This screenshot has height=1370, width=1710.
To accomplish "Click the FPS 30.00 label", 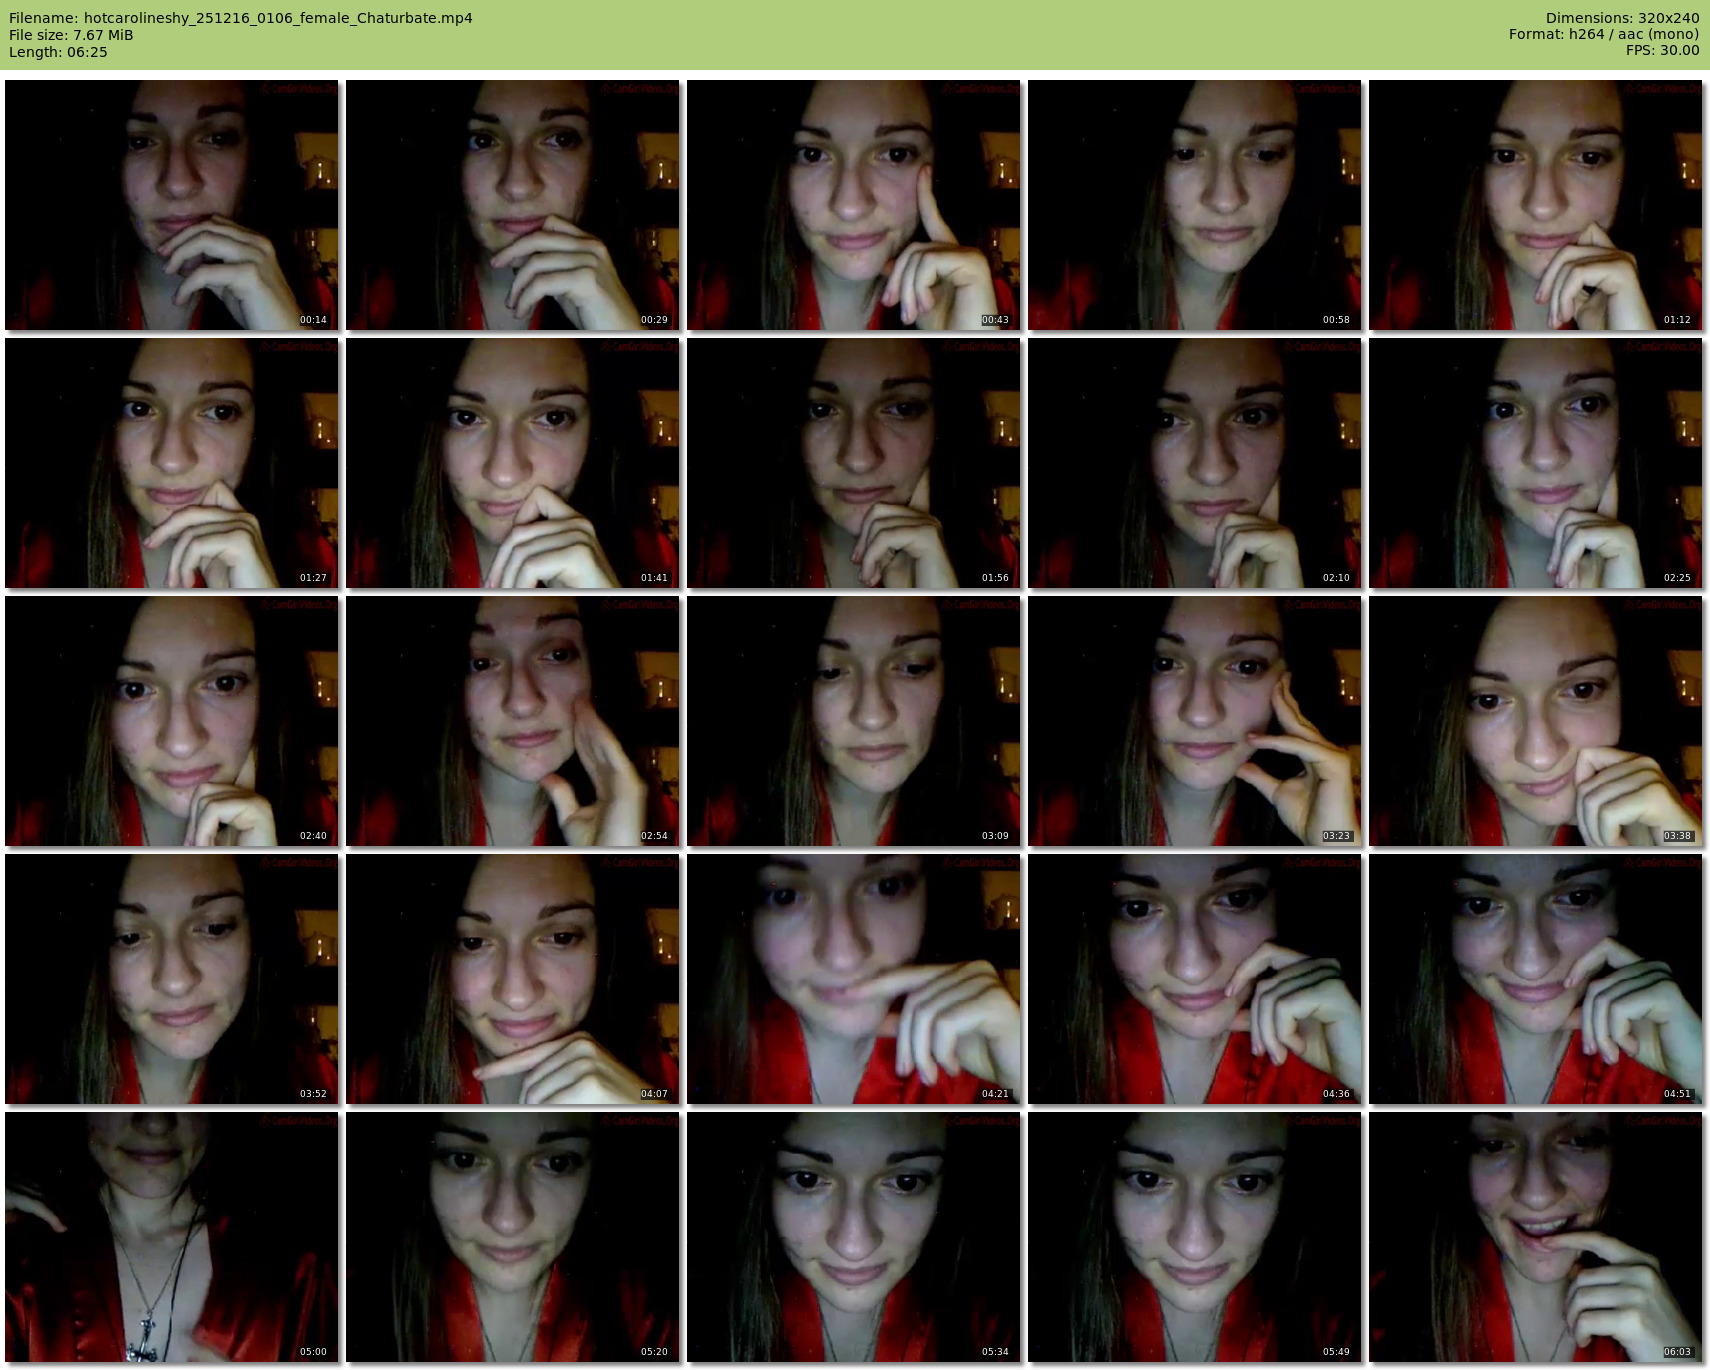I will [x=1662, y=50].
